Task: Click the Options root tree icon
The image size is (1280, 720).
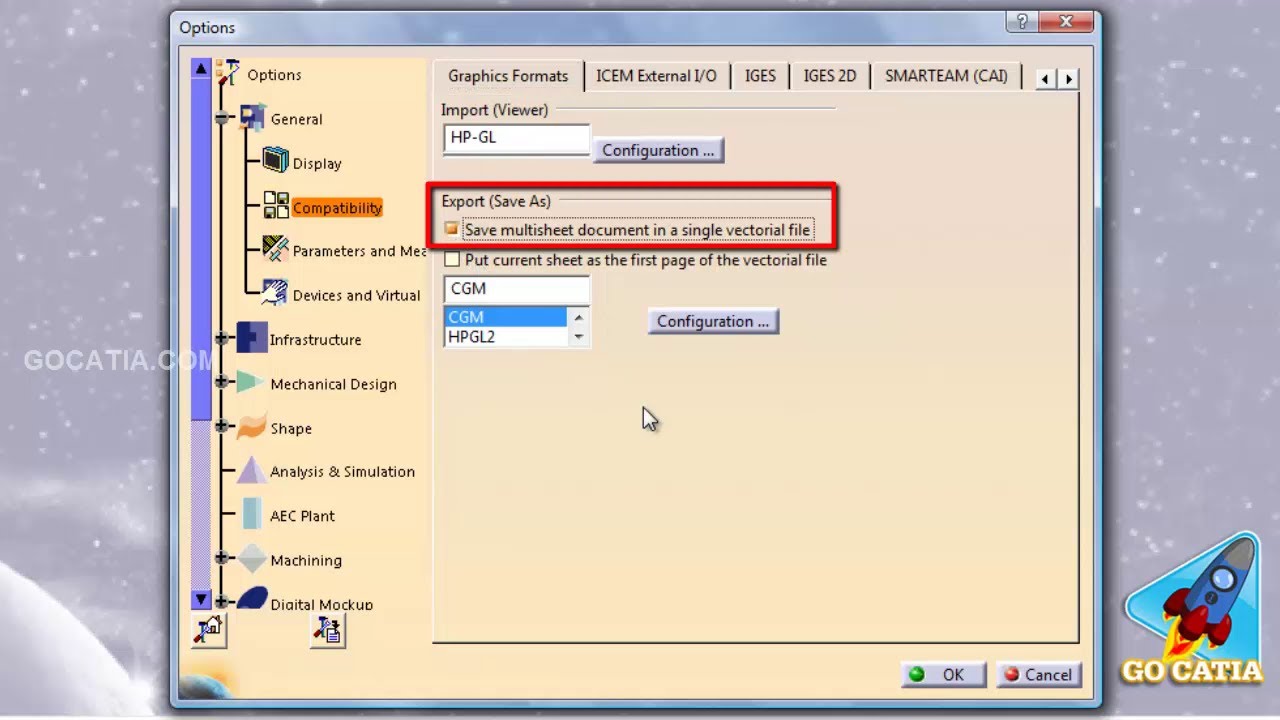Action: 229,73
